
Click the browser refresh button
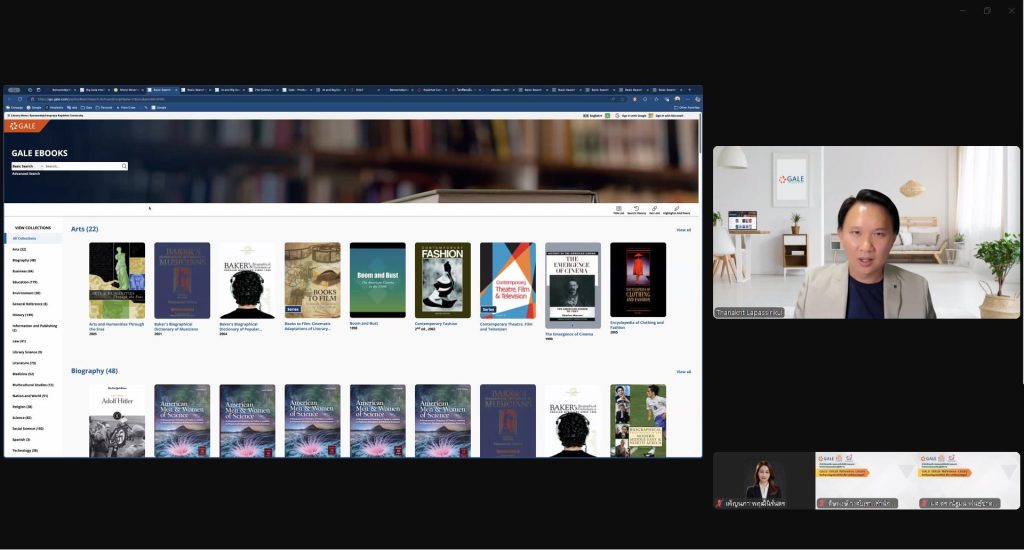tap(20, 99)
